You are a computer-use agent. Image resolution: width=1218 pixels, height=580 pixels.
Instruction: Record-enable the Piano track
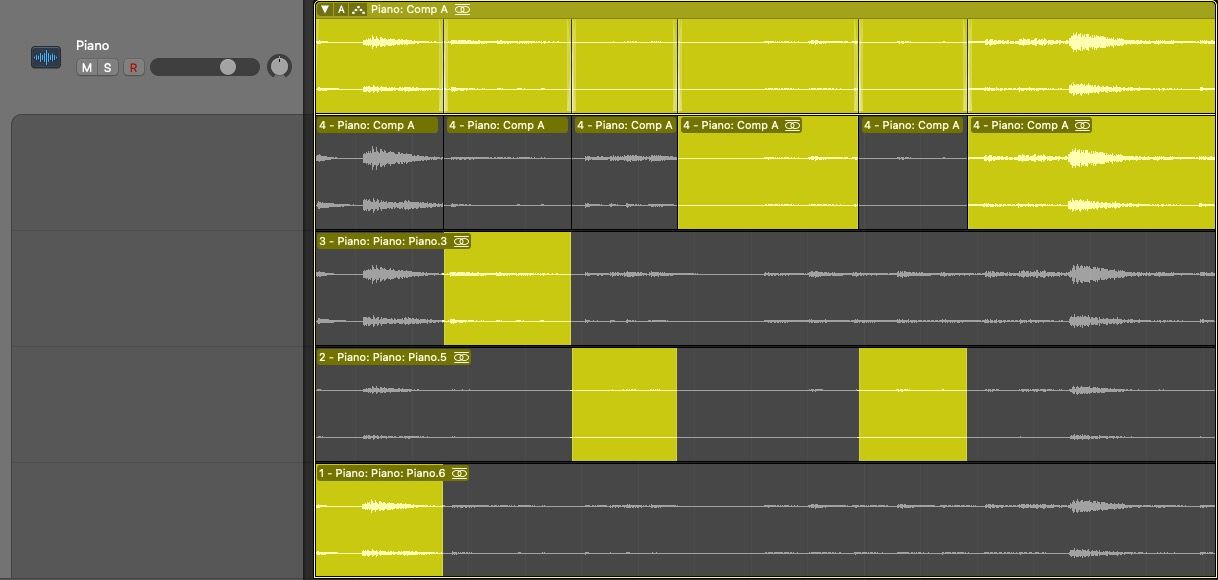pos(133,67)
